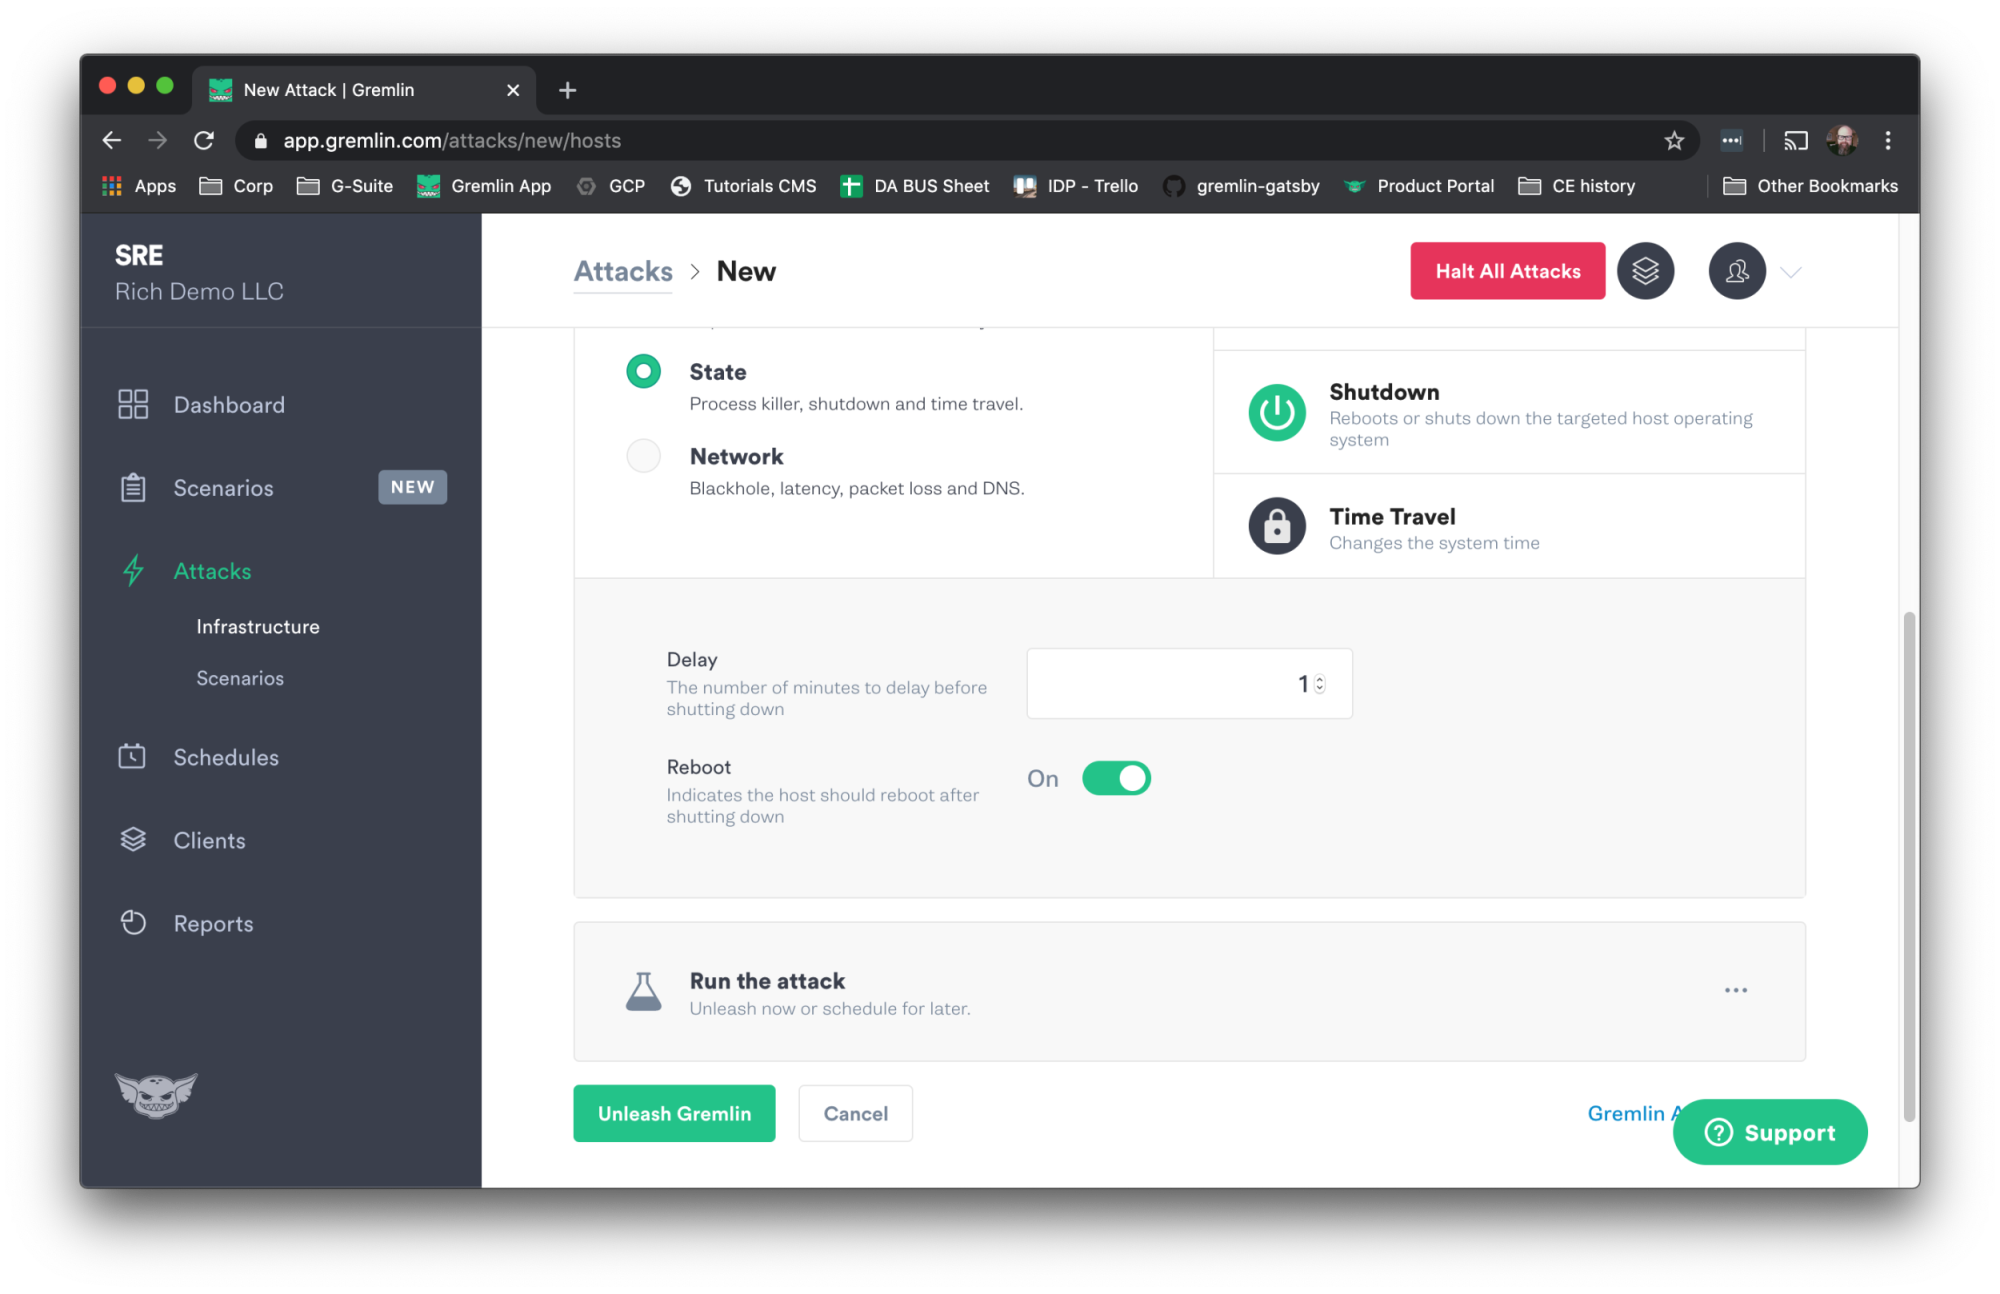Click the NEW badge beside Scenarios

[x=412, y=487]
